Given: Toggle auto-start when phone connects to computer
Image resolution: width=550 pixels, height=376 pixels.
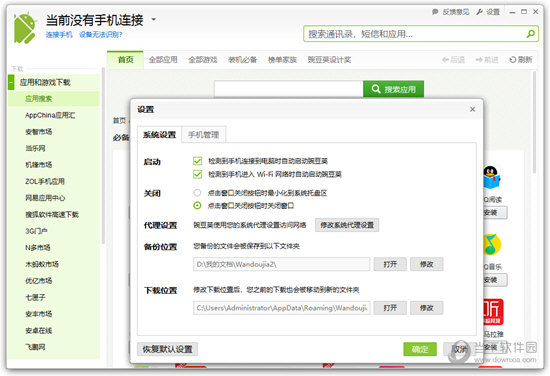Looking at the screenshot, I should point(197,161).
